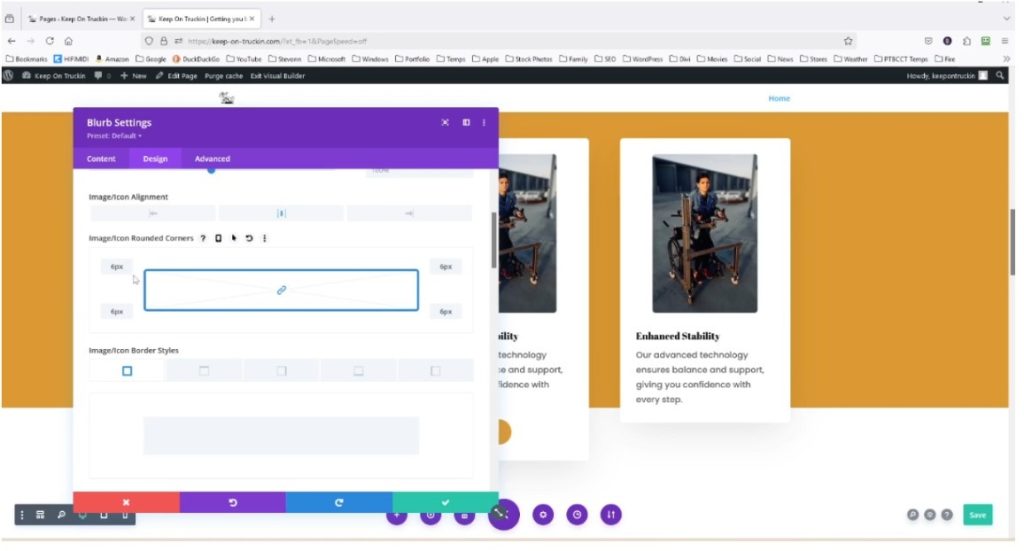The height and width of the screenshot is (551, 1024).
Task: Reset Image/Icon Rounded Corners with undo icon
Action: (x=249, y=238)
